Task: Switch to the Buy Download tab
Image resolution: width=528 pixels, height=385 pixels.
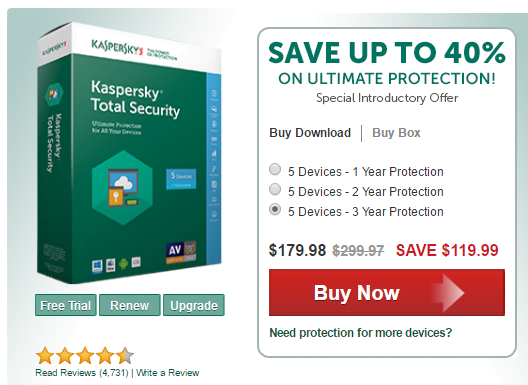Action: point(310,133)
